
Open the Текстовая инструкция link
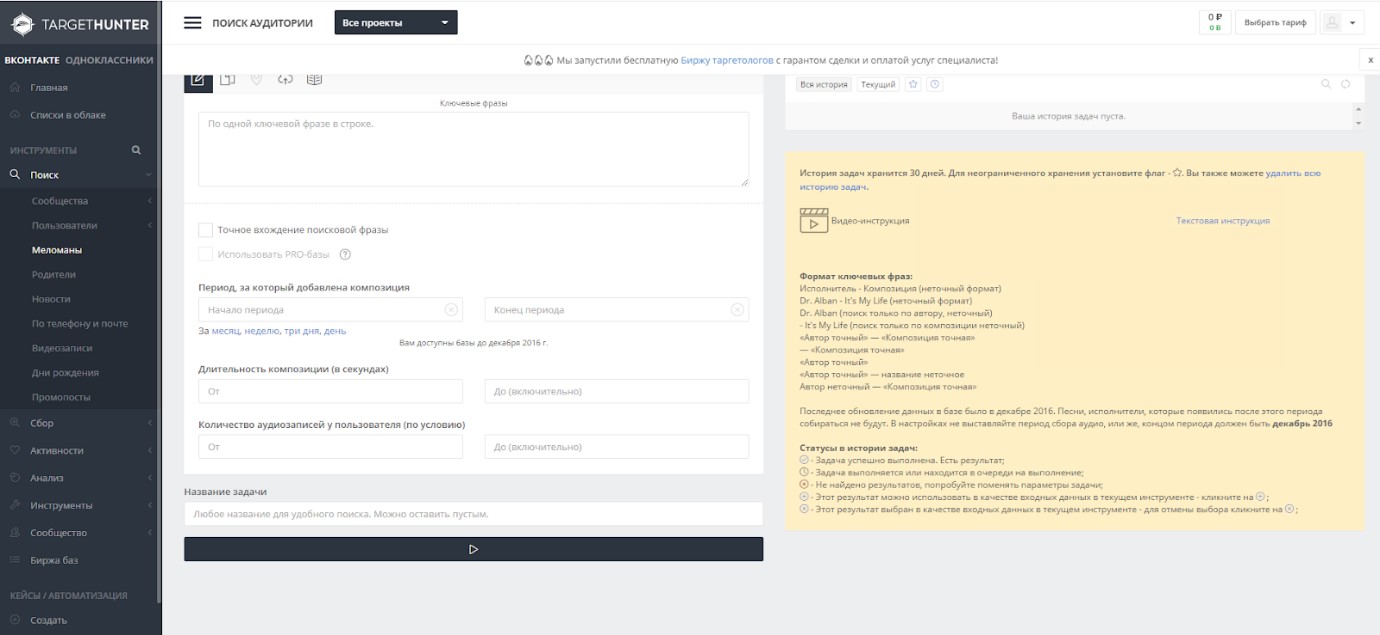[x=1223, y=221]
